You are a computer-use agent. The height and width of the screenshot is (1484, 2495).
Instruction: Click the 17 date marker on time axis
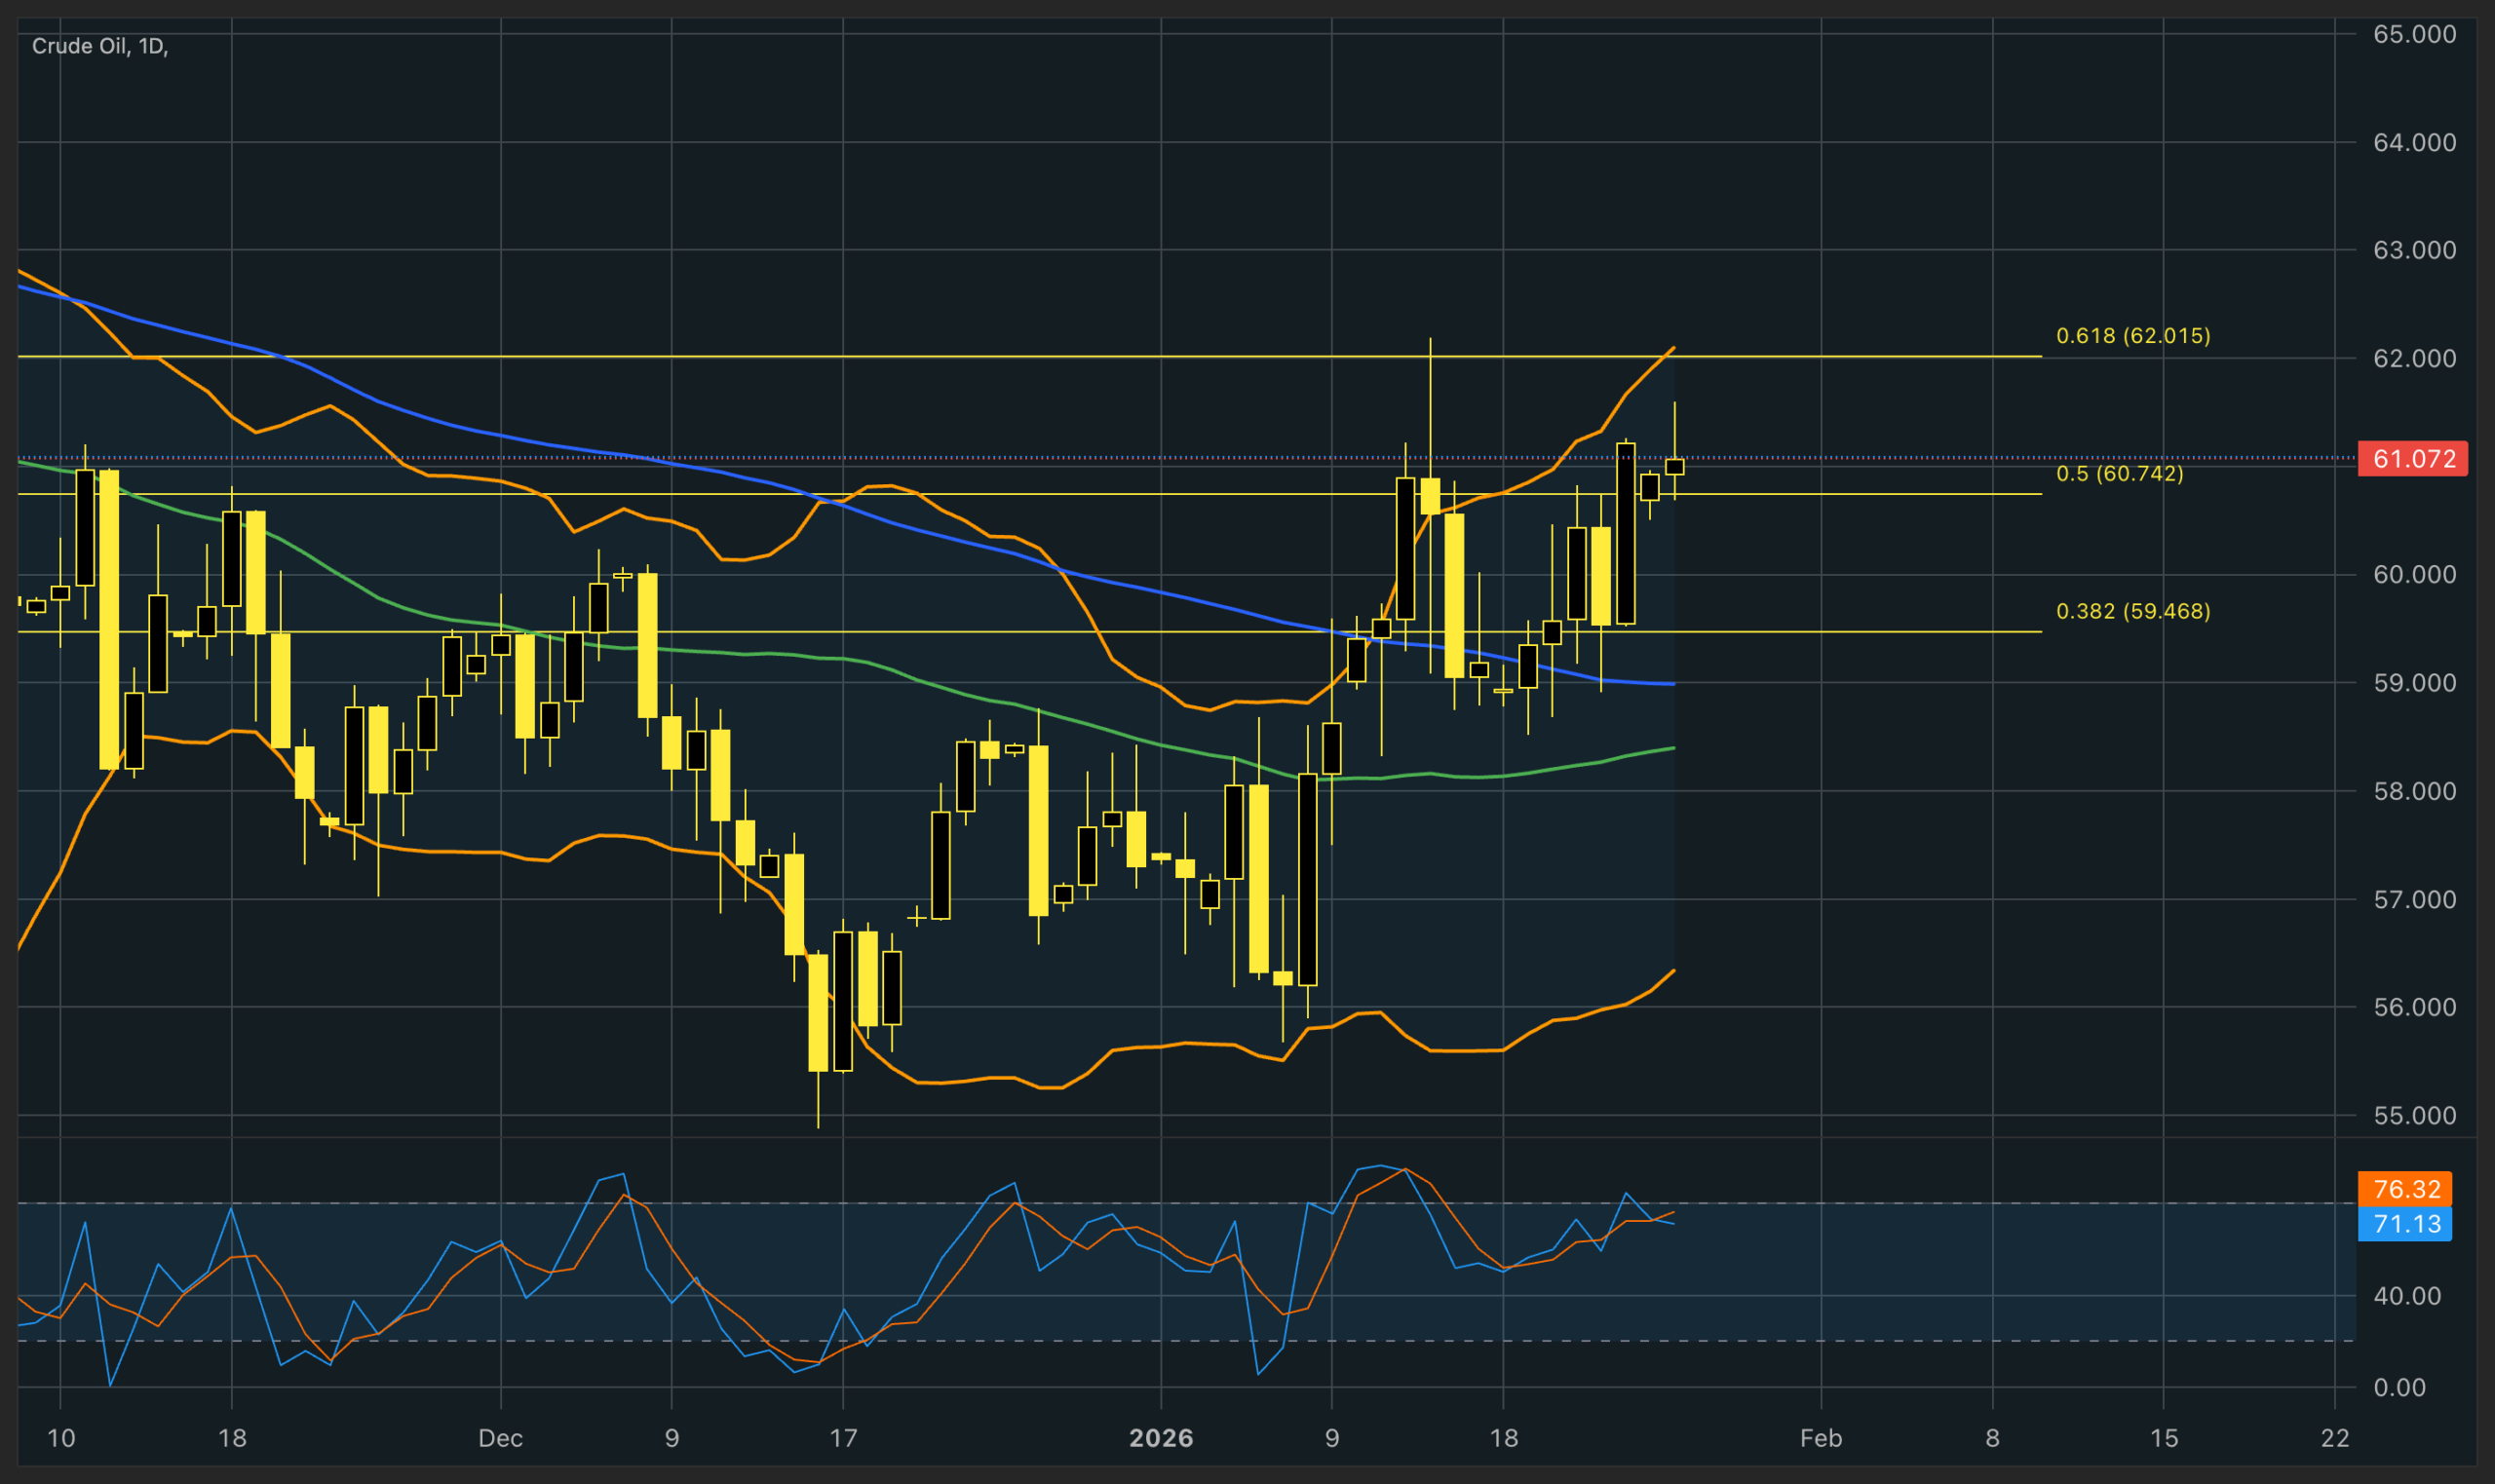(843, 1438)
